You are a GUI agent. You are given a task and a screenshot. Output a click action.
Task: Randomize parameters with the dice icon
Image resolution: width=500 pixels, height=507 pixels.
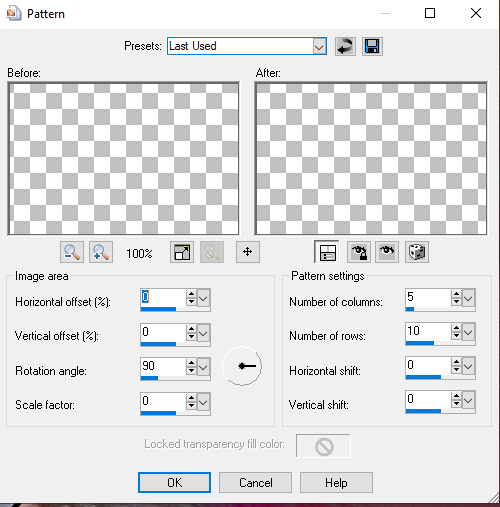[417, 252]
